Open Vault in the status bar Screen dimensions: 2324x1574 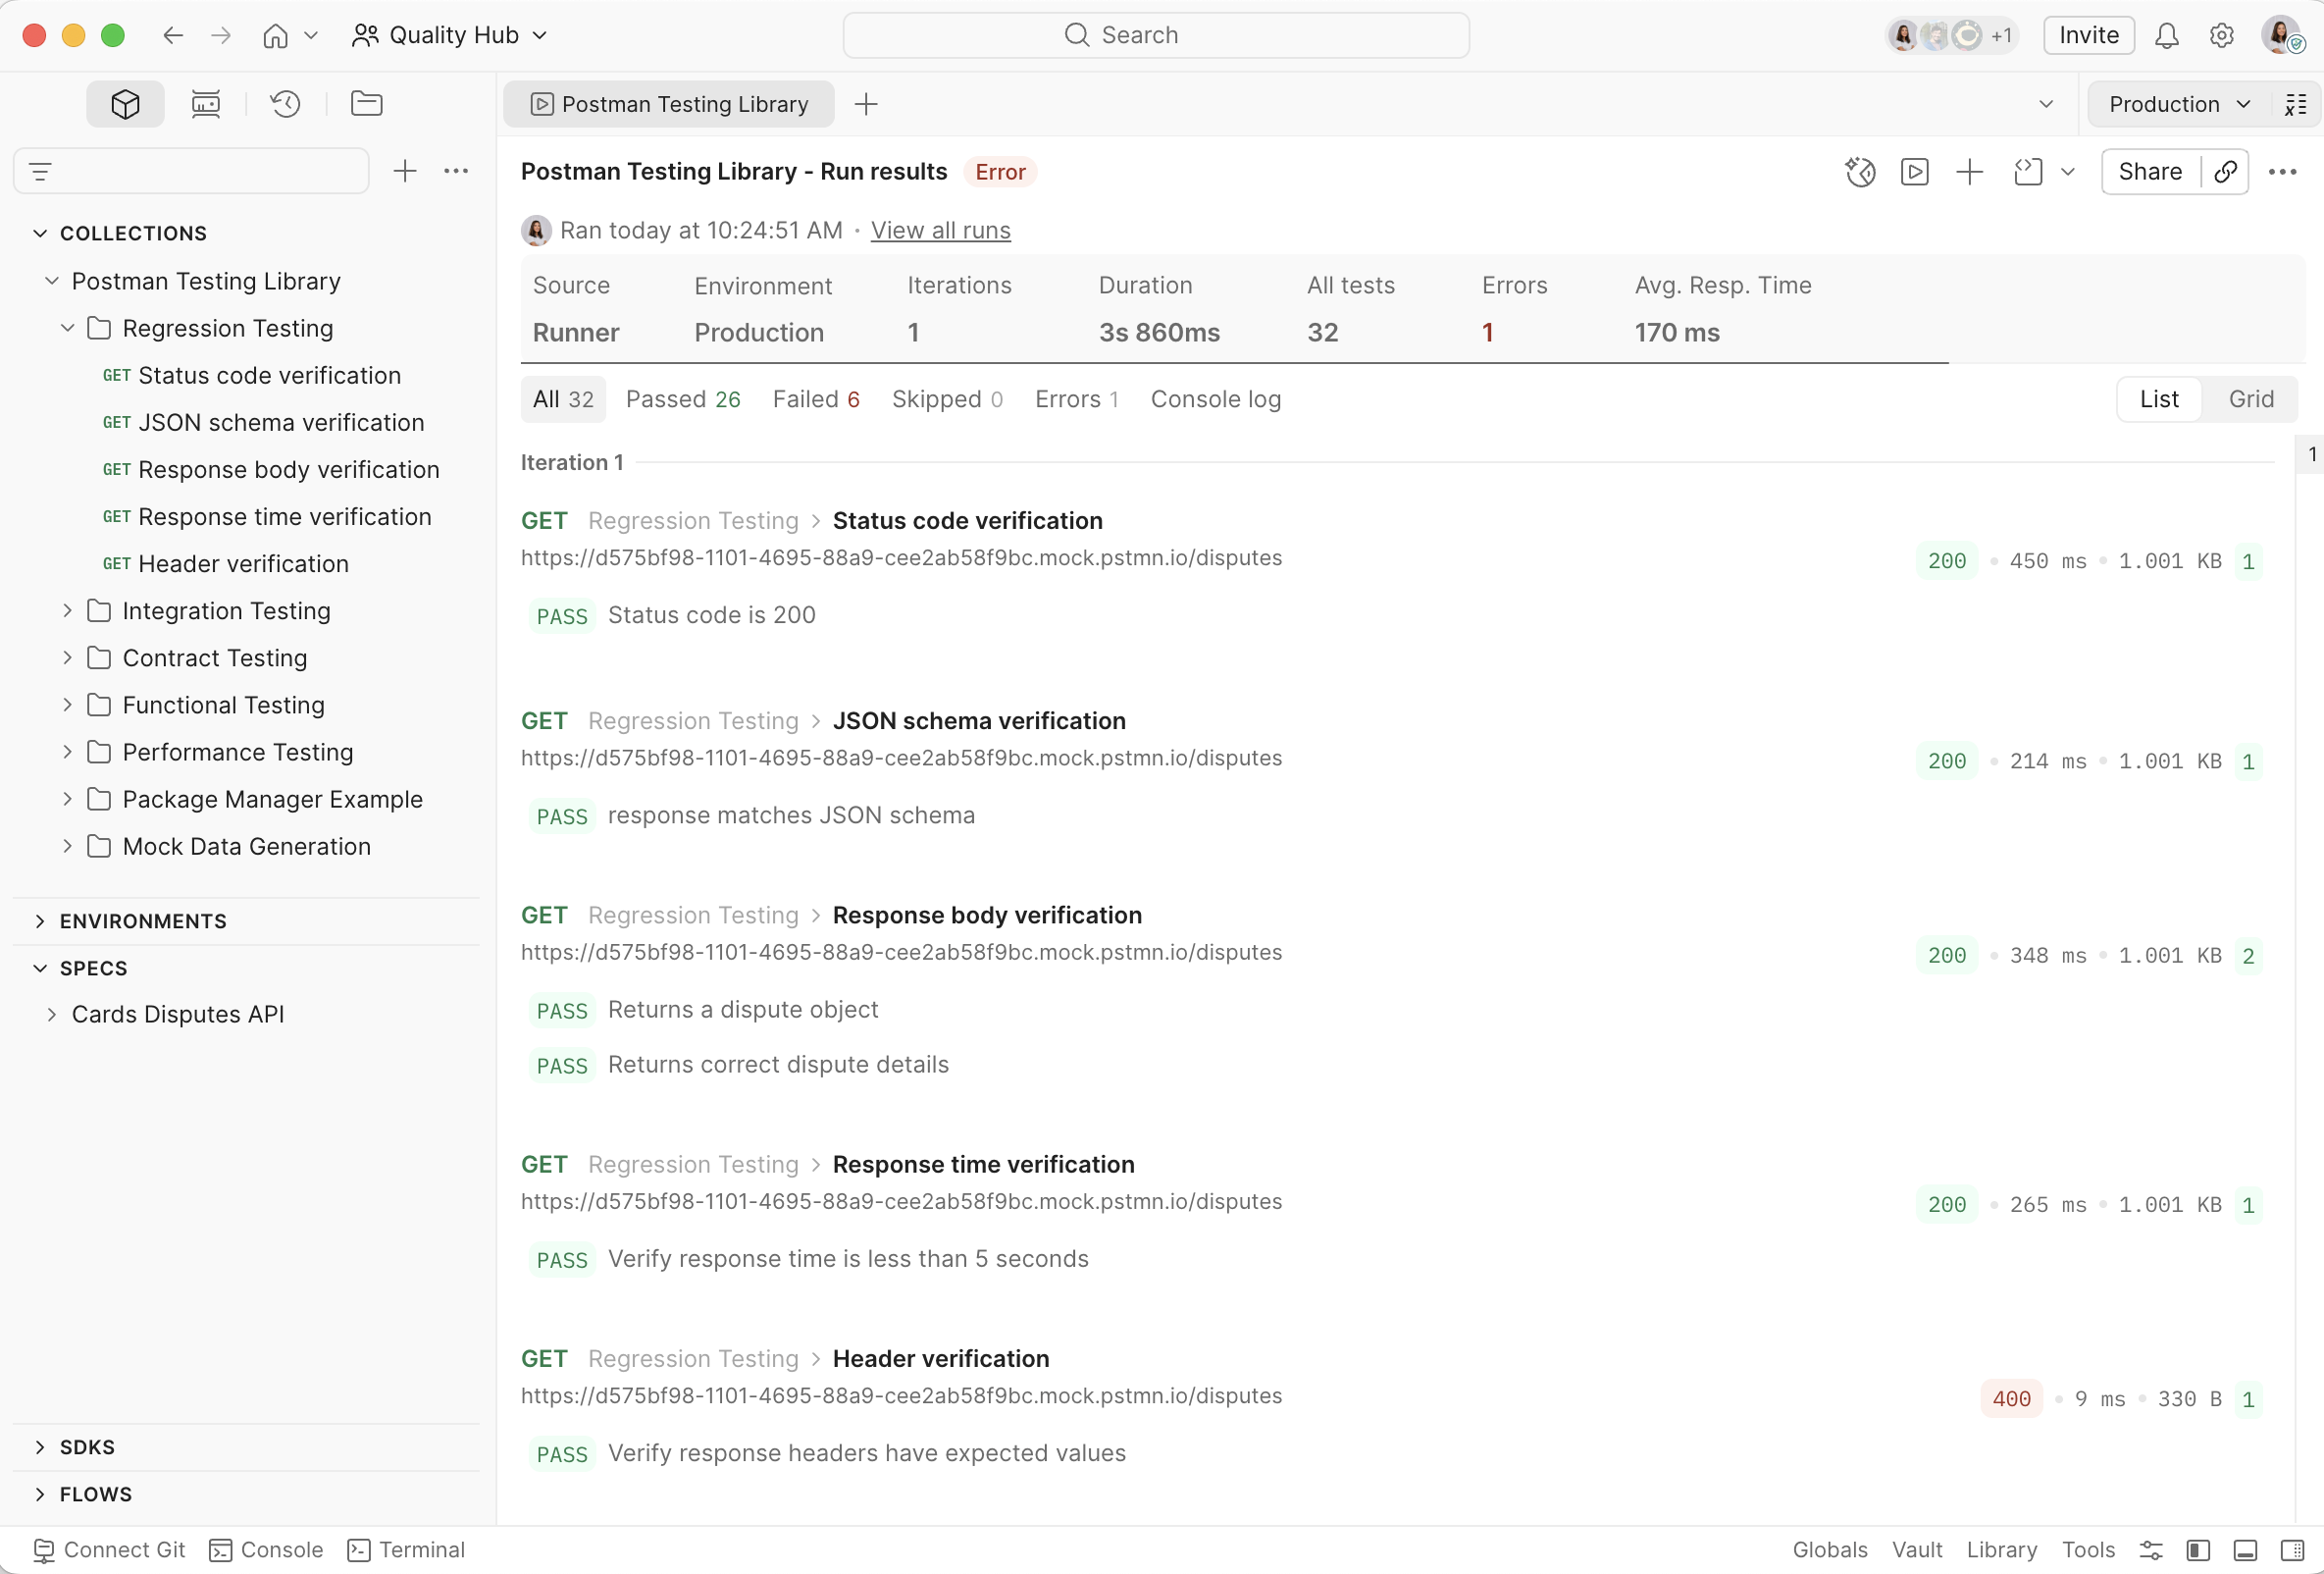(x=1917, y=1549)
